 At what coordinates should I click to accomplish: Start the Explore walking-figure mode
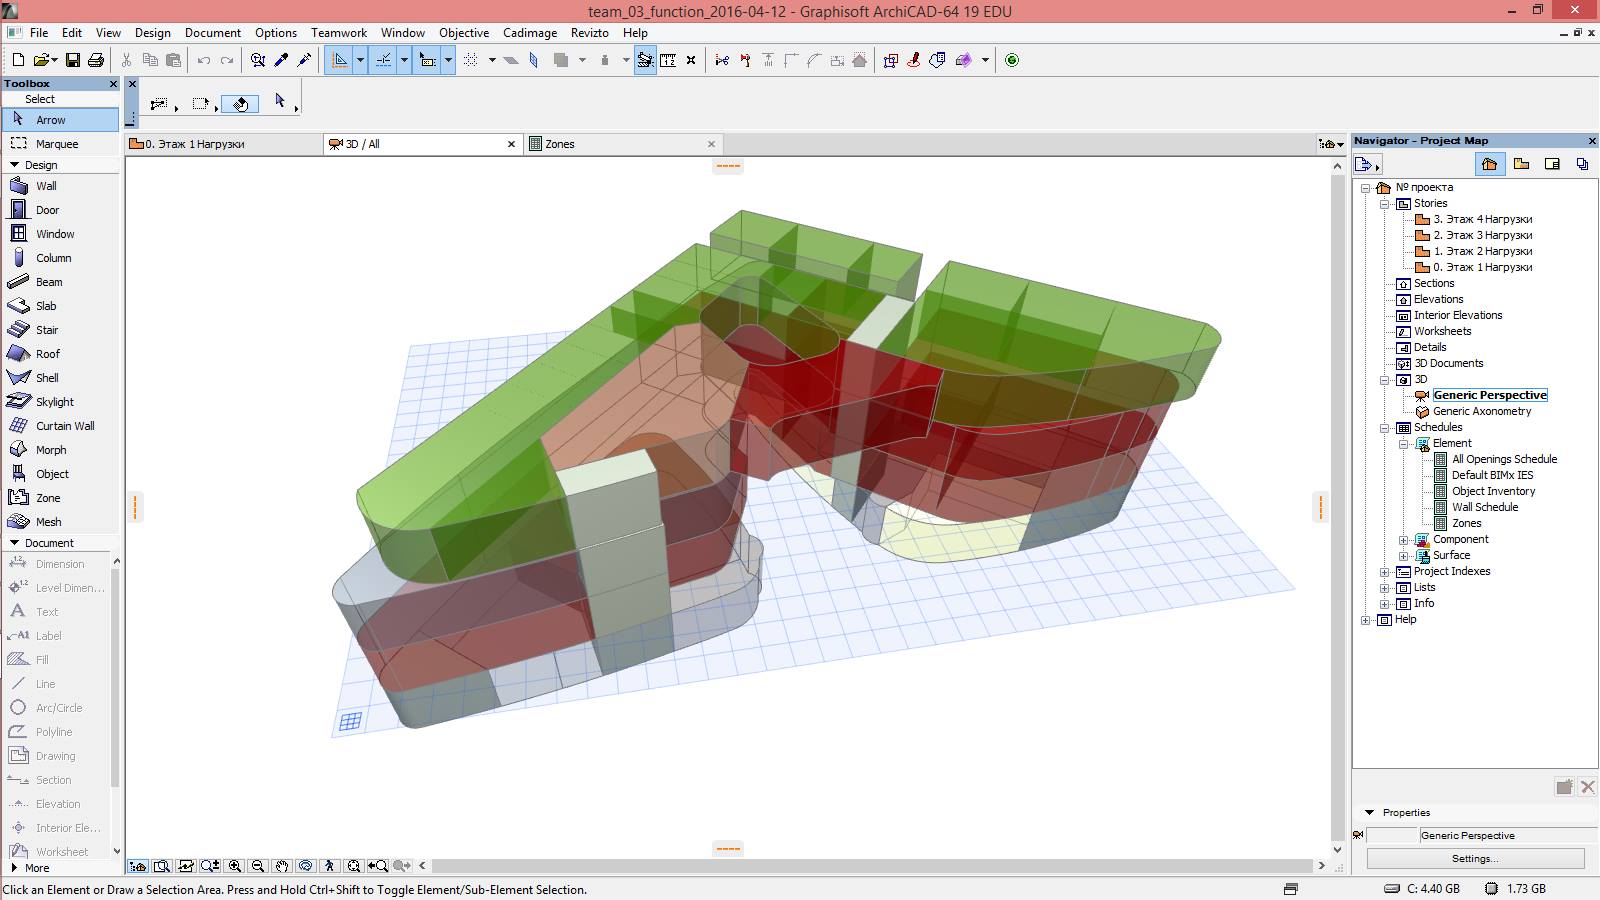330,866
